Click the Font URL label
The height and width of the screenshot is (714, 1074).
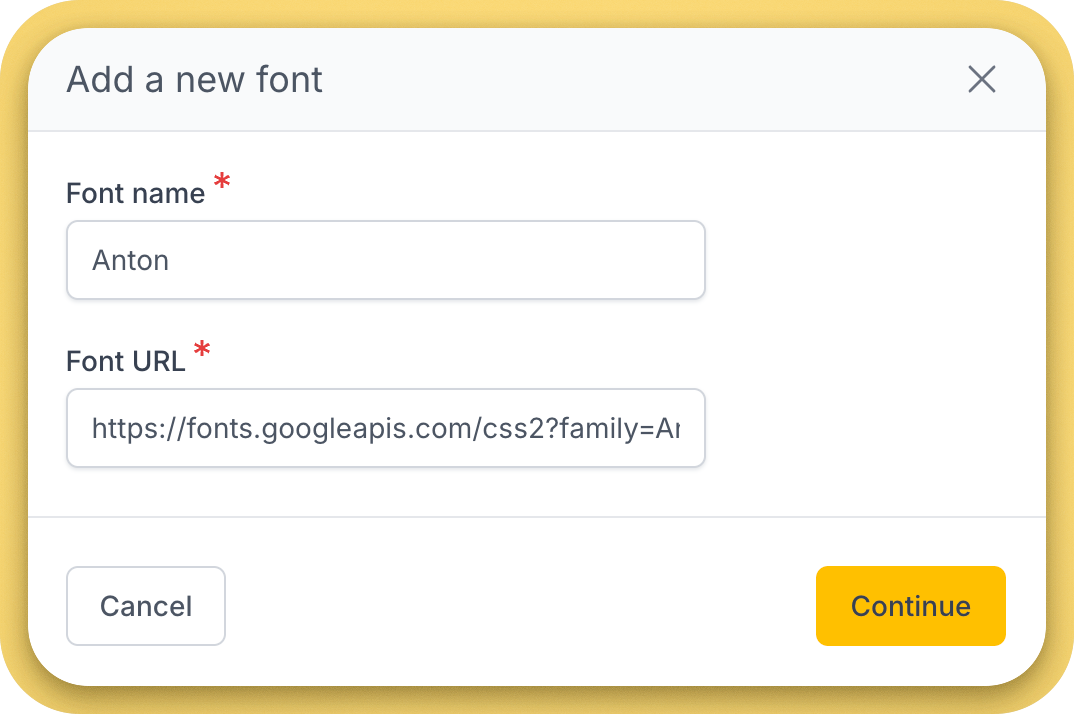click(126, 361)
